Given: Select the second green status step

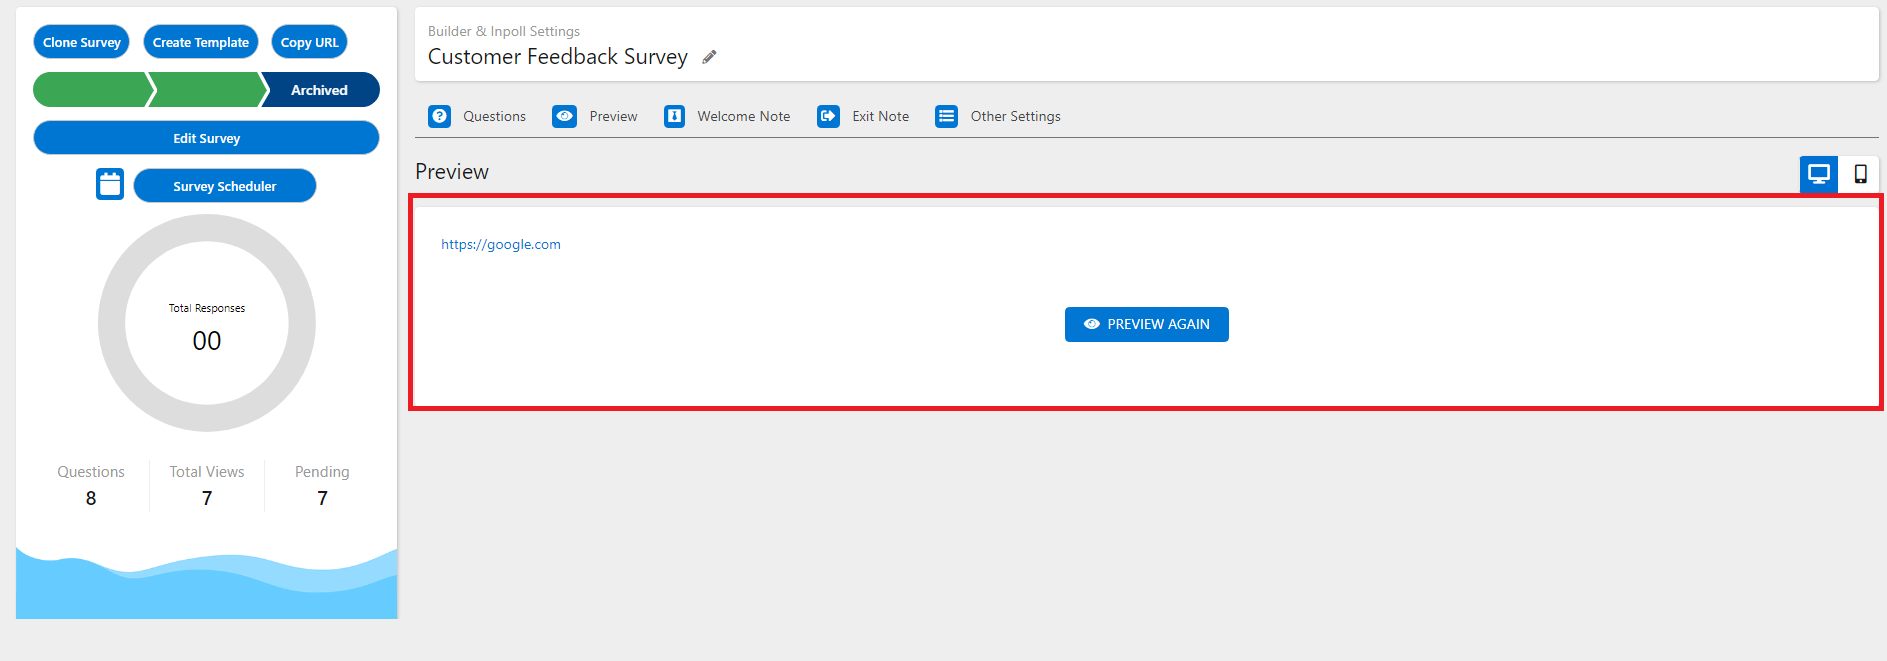Looking at the screenshot, I should pos(207,90).
